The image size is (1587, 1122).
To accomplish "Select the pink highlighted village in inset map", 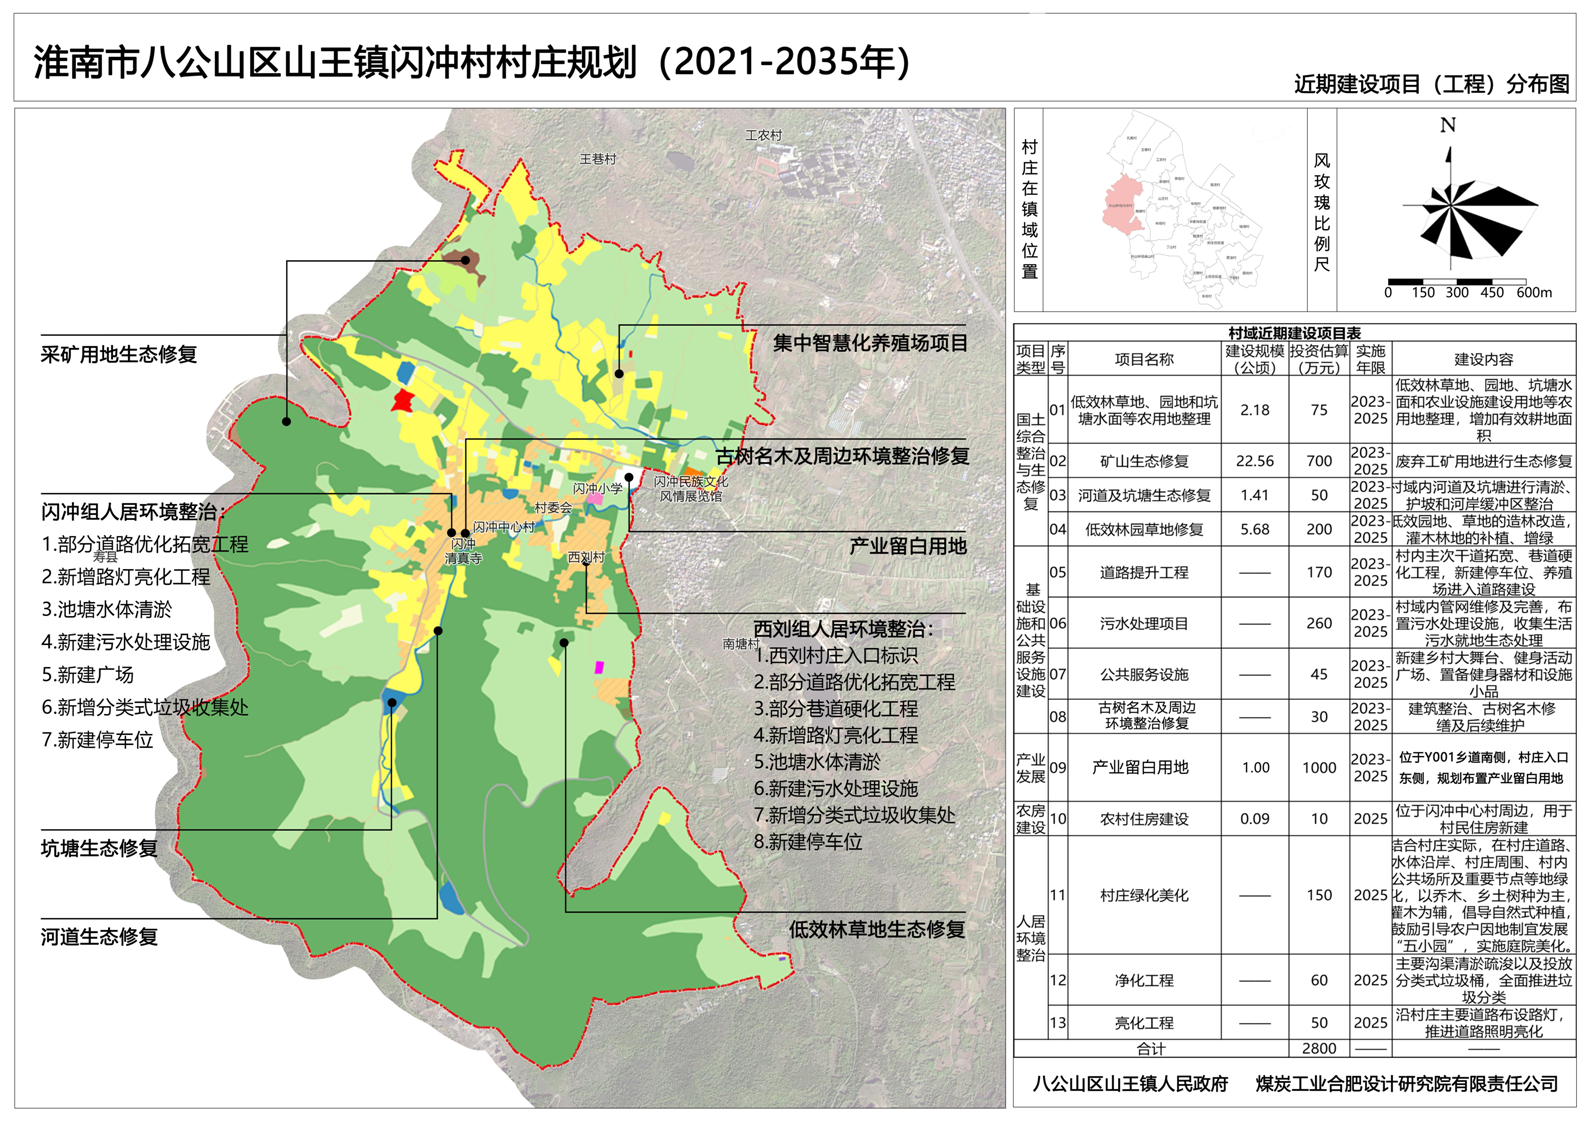I will pos(1123,207).
